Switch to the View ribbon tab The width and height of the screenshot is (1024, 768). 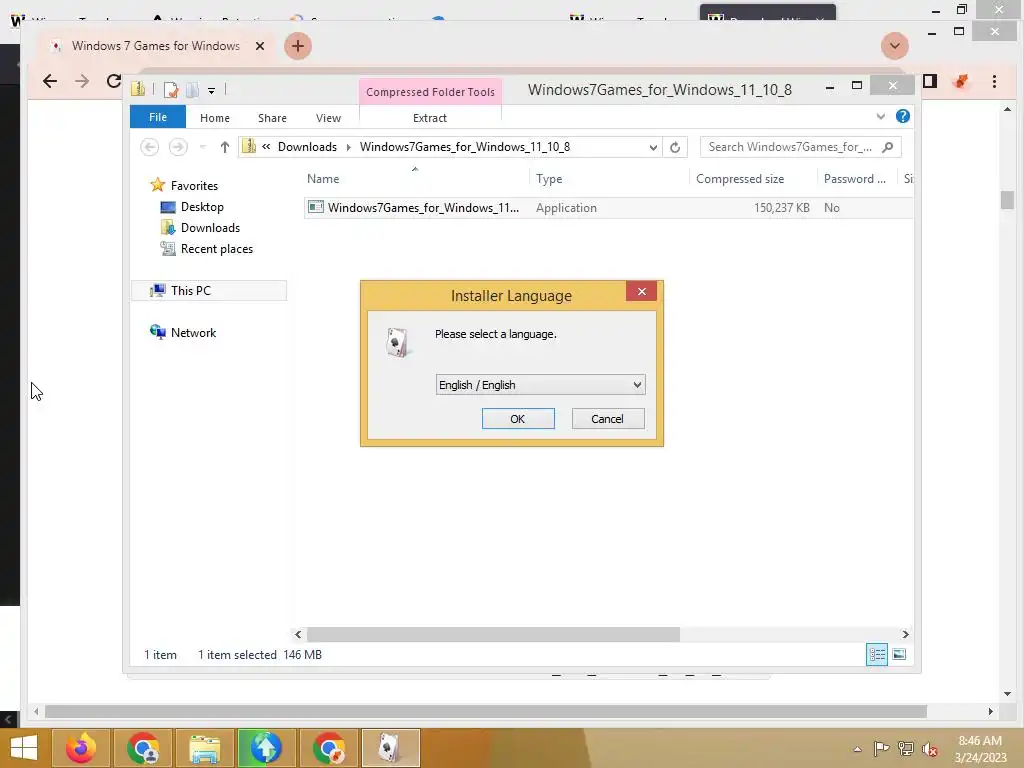328,118
